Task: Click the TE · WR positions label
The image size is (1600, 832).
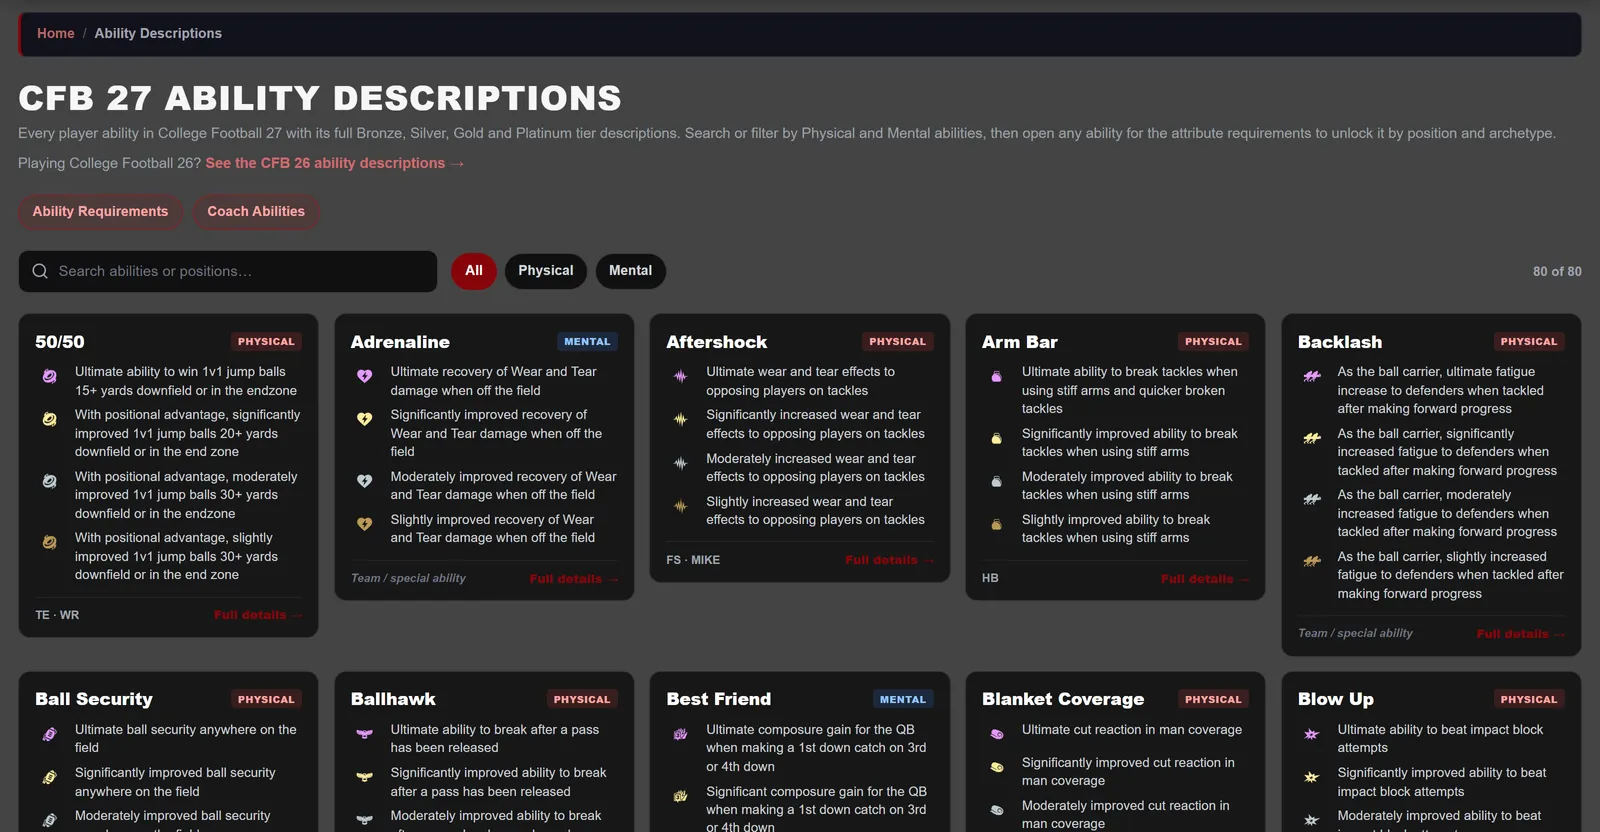Action: coord(57,615)
